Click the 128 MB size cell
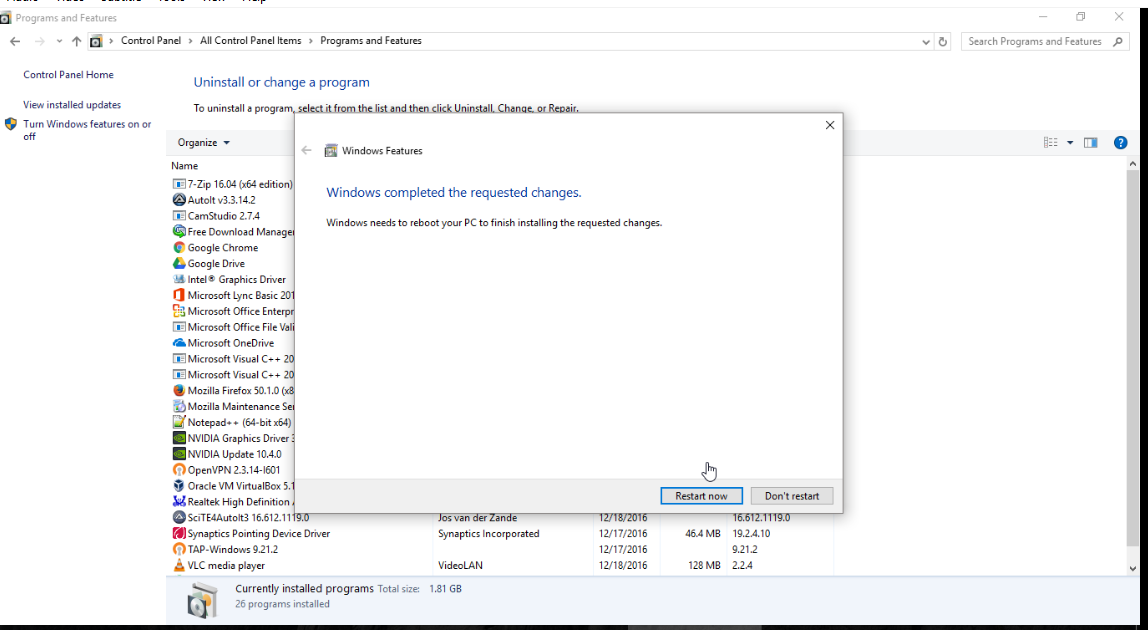 pyautogui.click(x=704, y=566)
